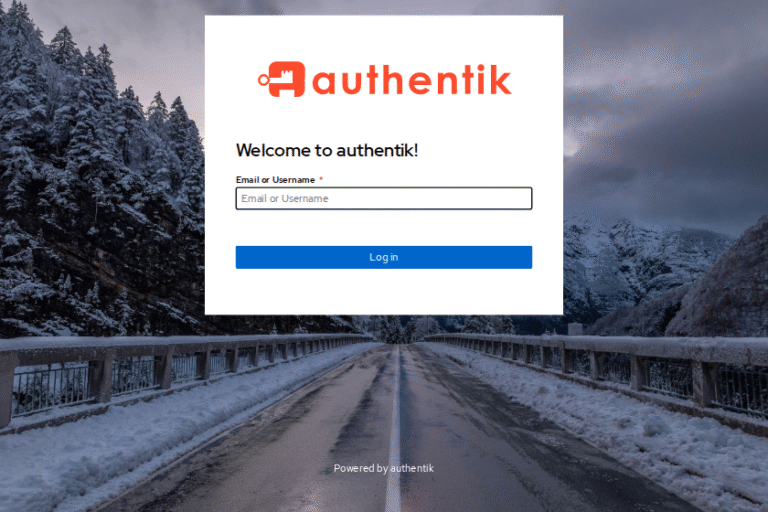
Task: Click the blank area below the Log in button
Action: click(x=384, y=292)
